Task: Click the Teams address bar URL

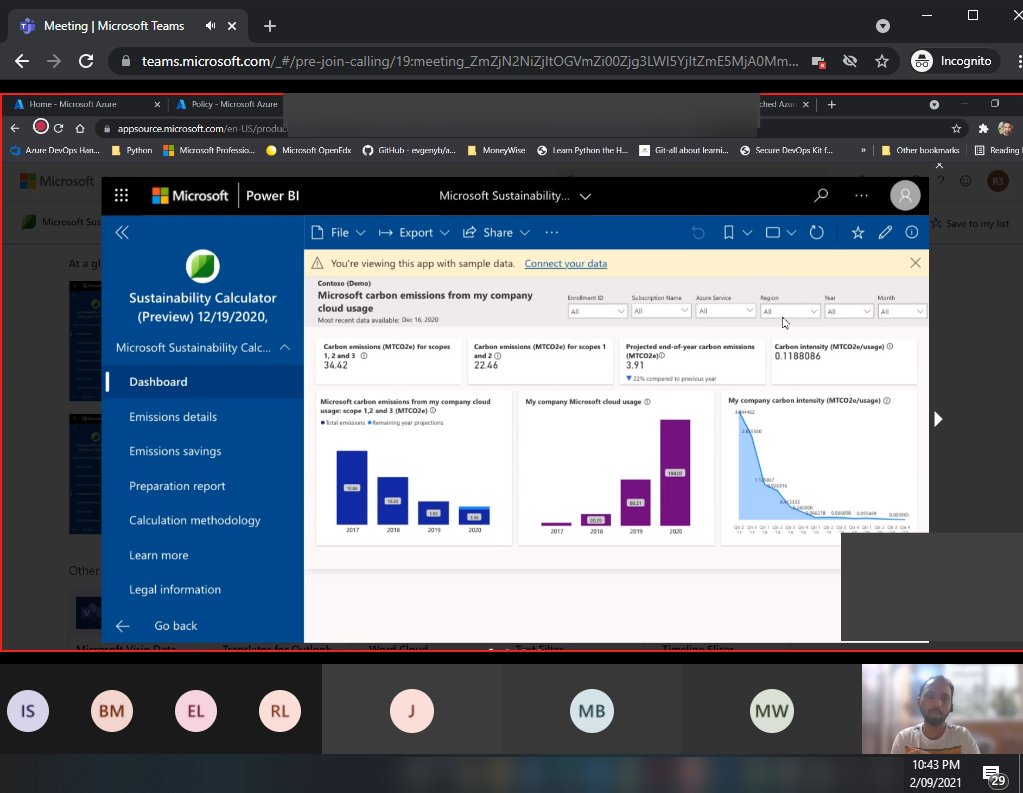Action: (x=470, y=61)
